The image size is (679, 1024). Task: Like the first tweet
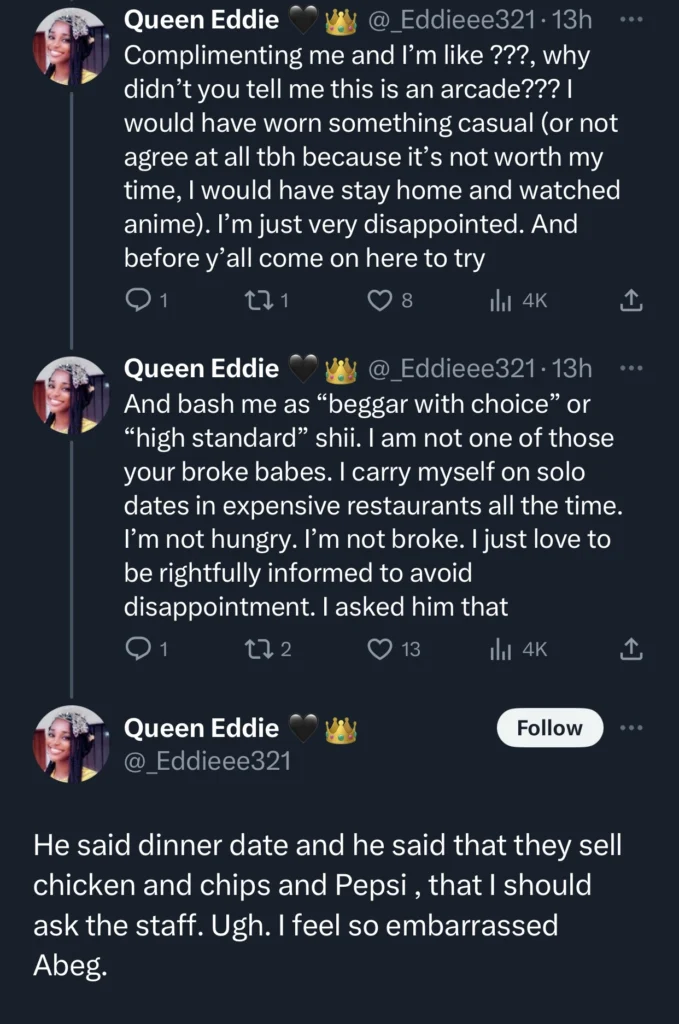(x=383, y=298)
